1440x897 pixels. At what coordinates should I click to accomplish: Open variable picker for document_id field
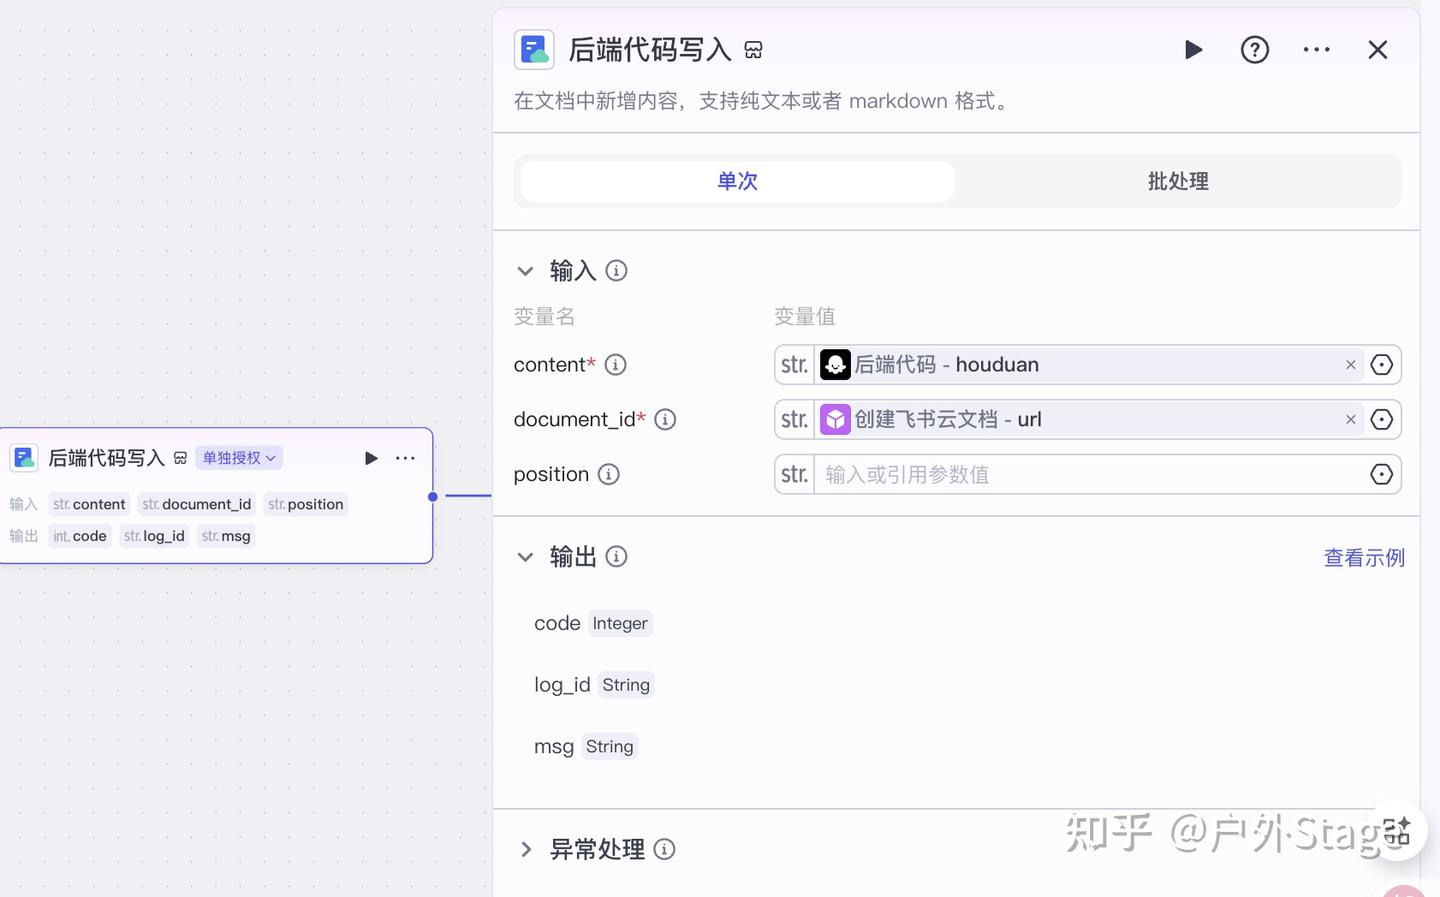pos(1381,420)
